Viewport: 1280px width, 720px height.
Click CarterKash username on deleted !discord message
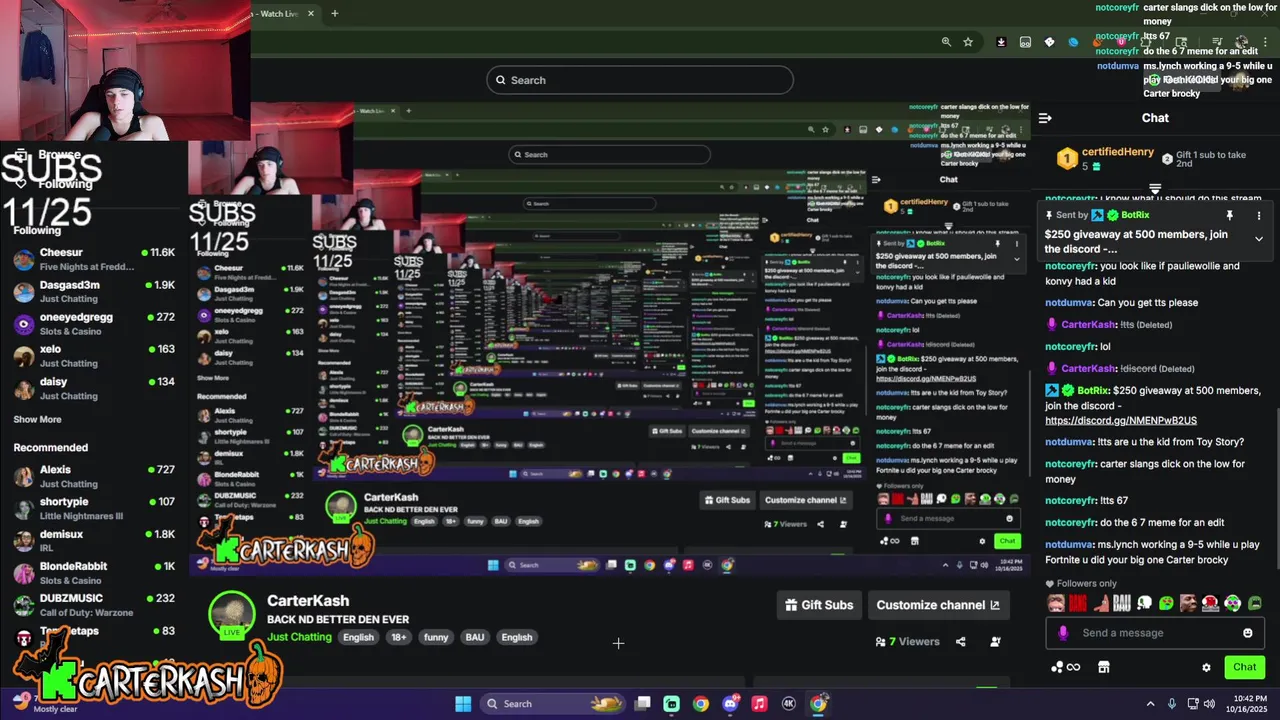click(x=1088, y=368)
